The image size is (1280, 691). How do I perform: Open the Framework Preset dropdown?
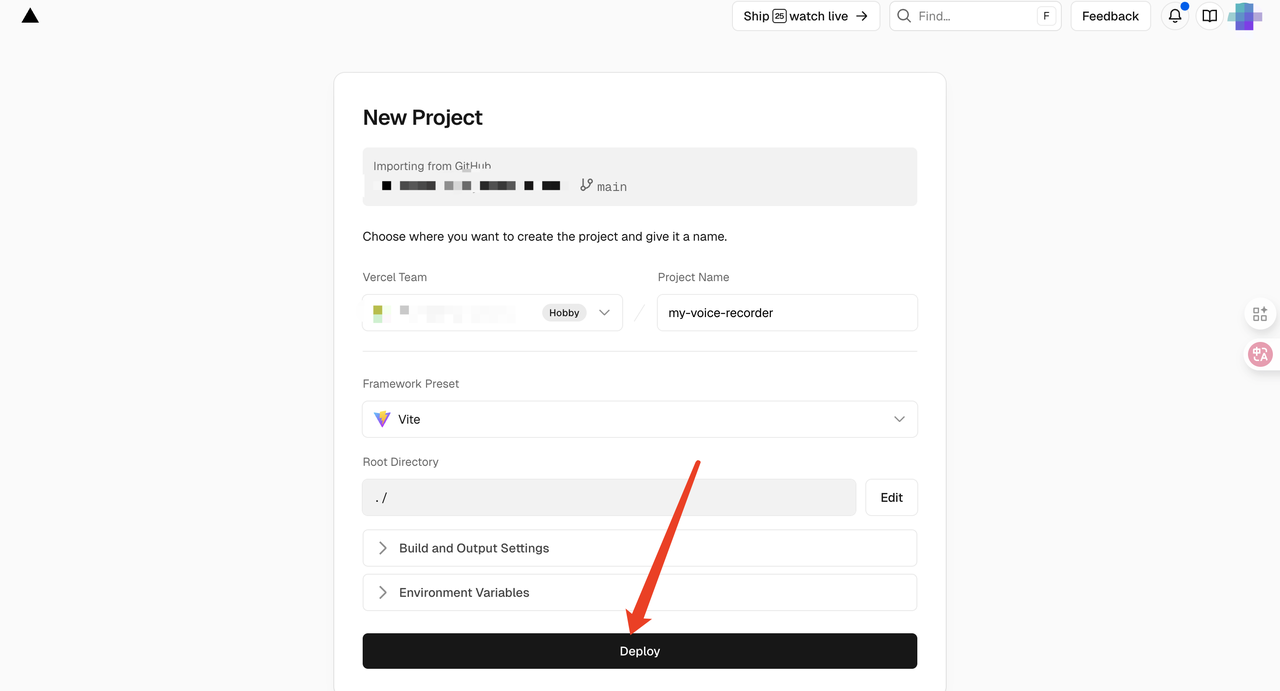[x=640, y=419]
